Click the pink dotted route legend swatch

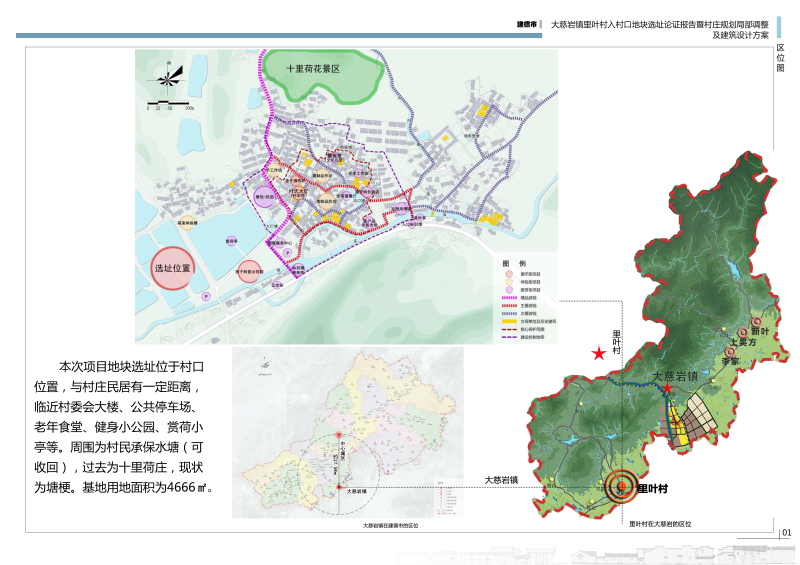(x=509, y=298)
